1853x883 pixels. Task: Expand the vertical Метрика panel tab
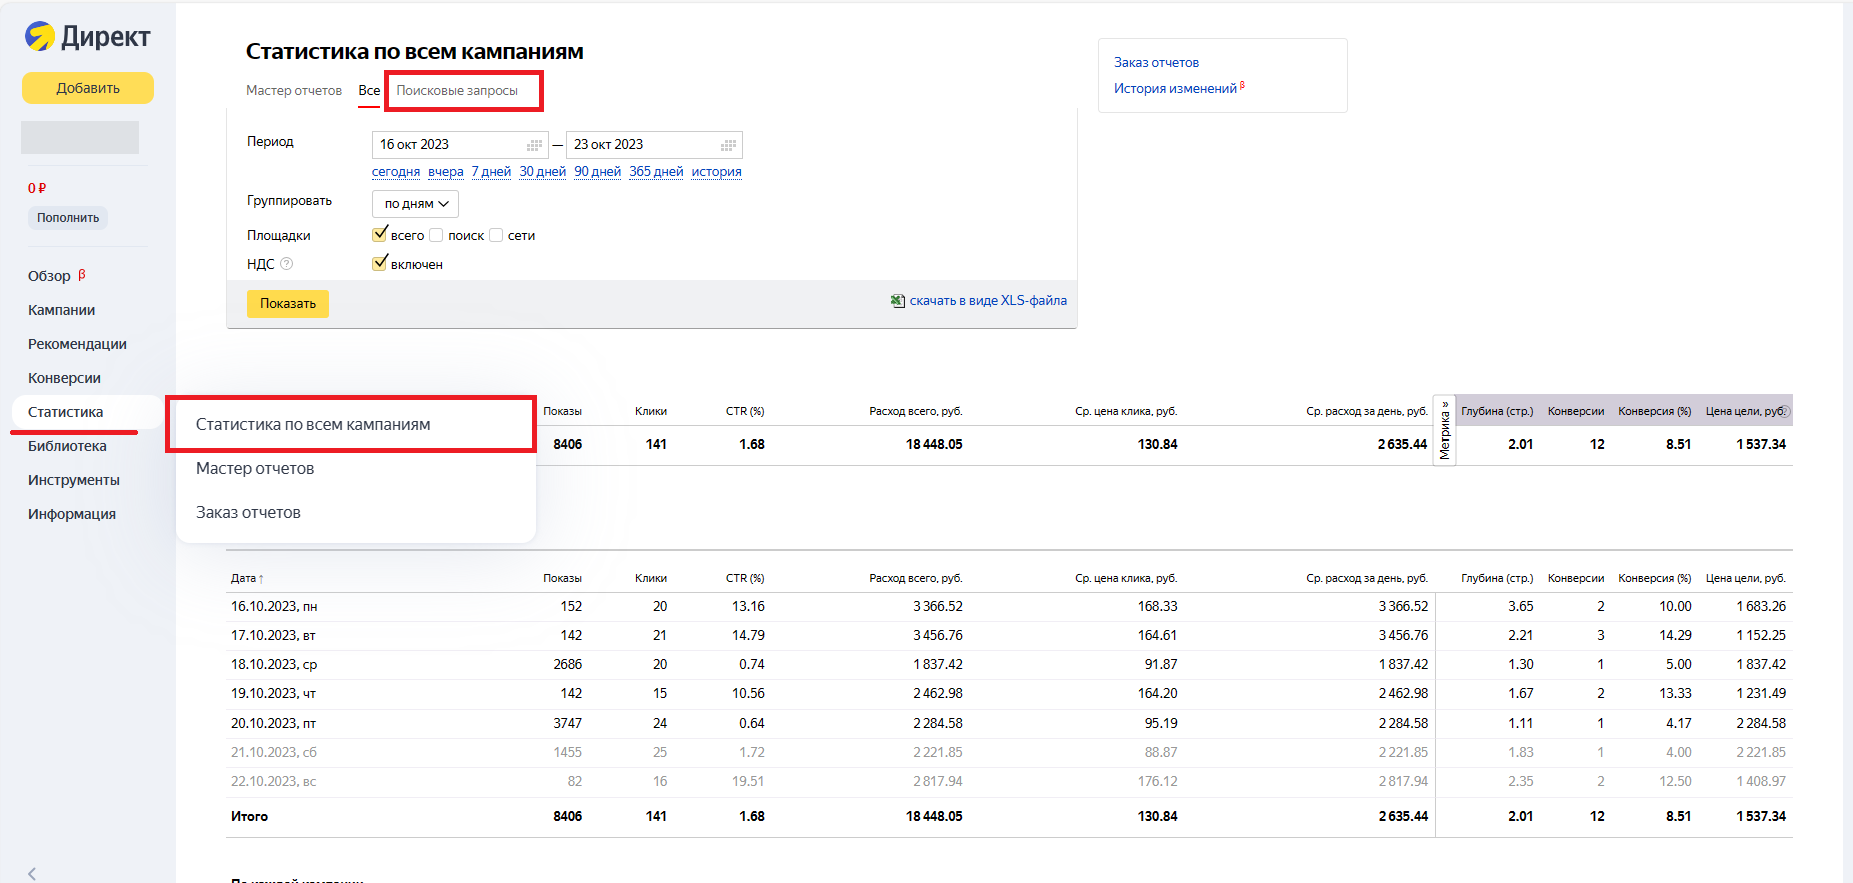(1444, 430)
